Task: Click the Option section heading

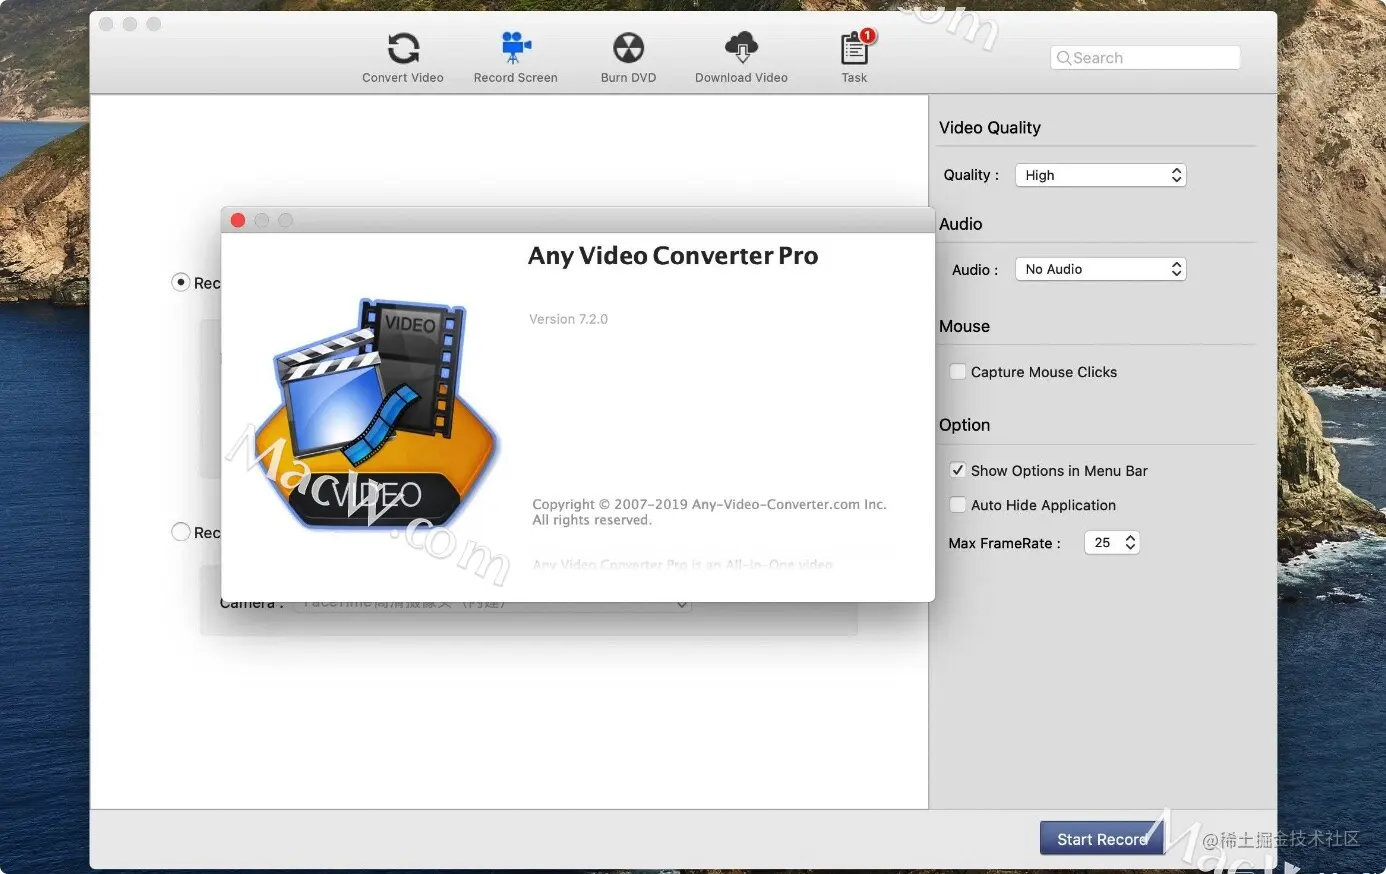Action: 964,425
